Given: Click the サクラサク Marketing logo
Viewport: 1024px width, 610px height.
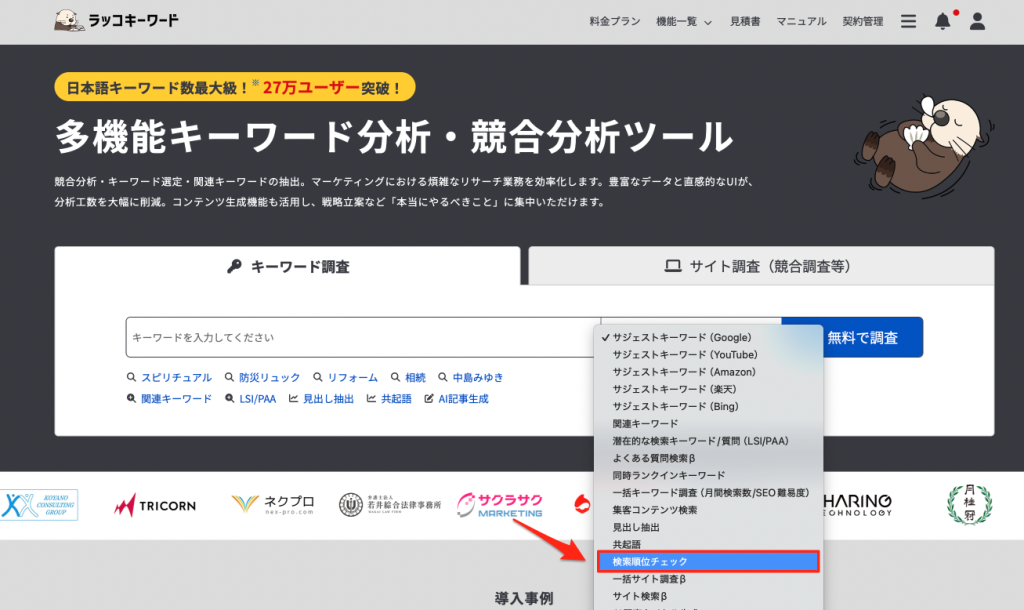Looking at the screenshot, I should tap(502, 504).
